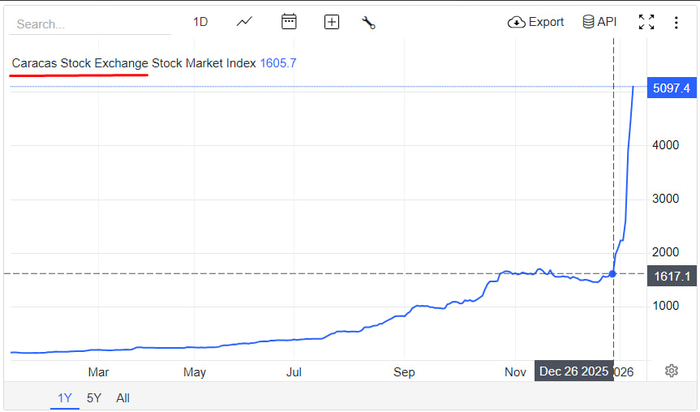Open the calendar date range picker

[x=289, y=22]
